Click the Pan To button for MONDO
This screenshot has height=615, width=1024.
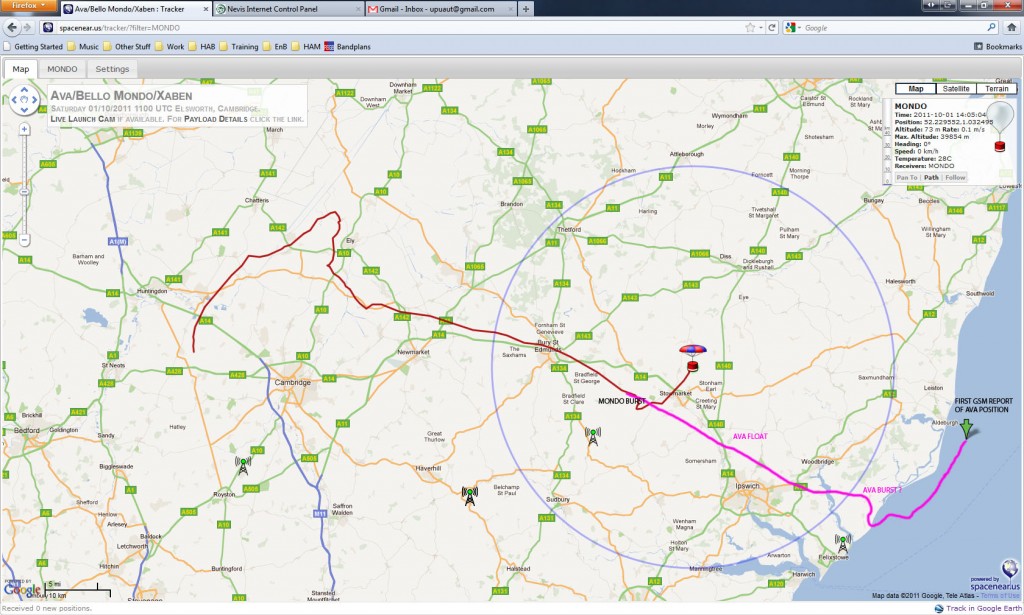907,178
